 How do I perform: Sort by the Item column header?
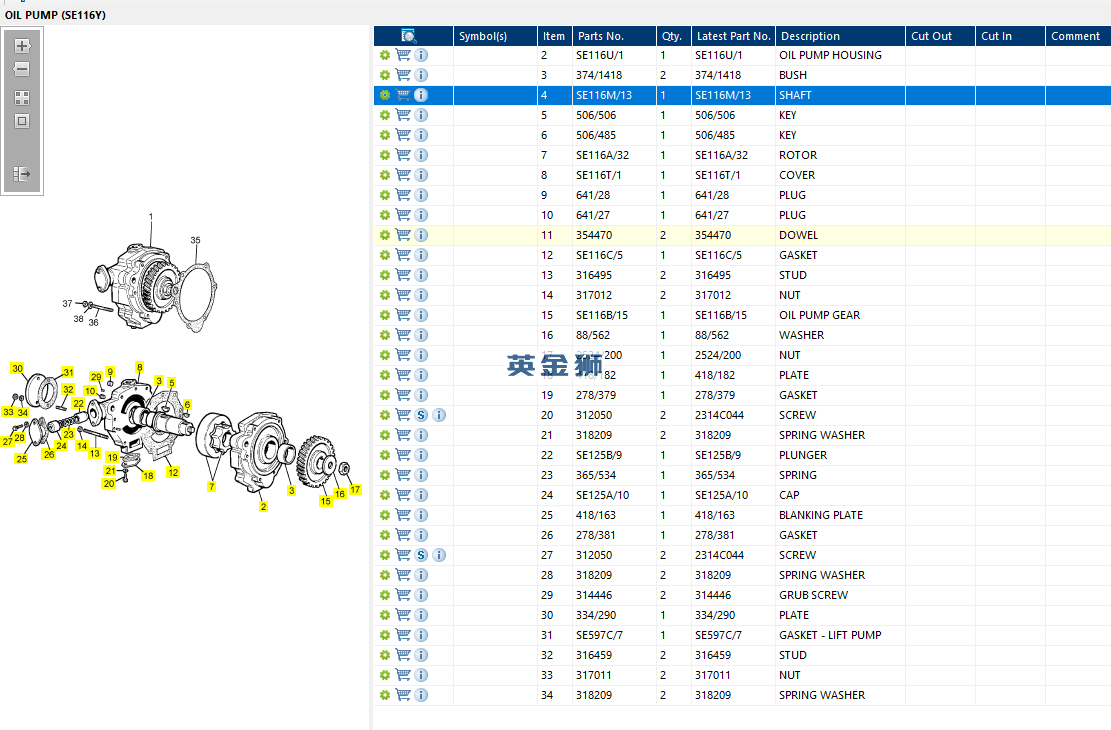(x=555, y=36)
